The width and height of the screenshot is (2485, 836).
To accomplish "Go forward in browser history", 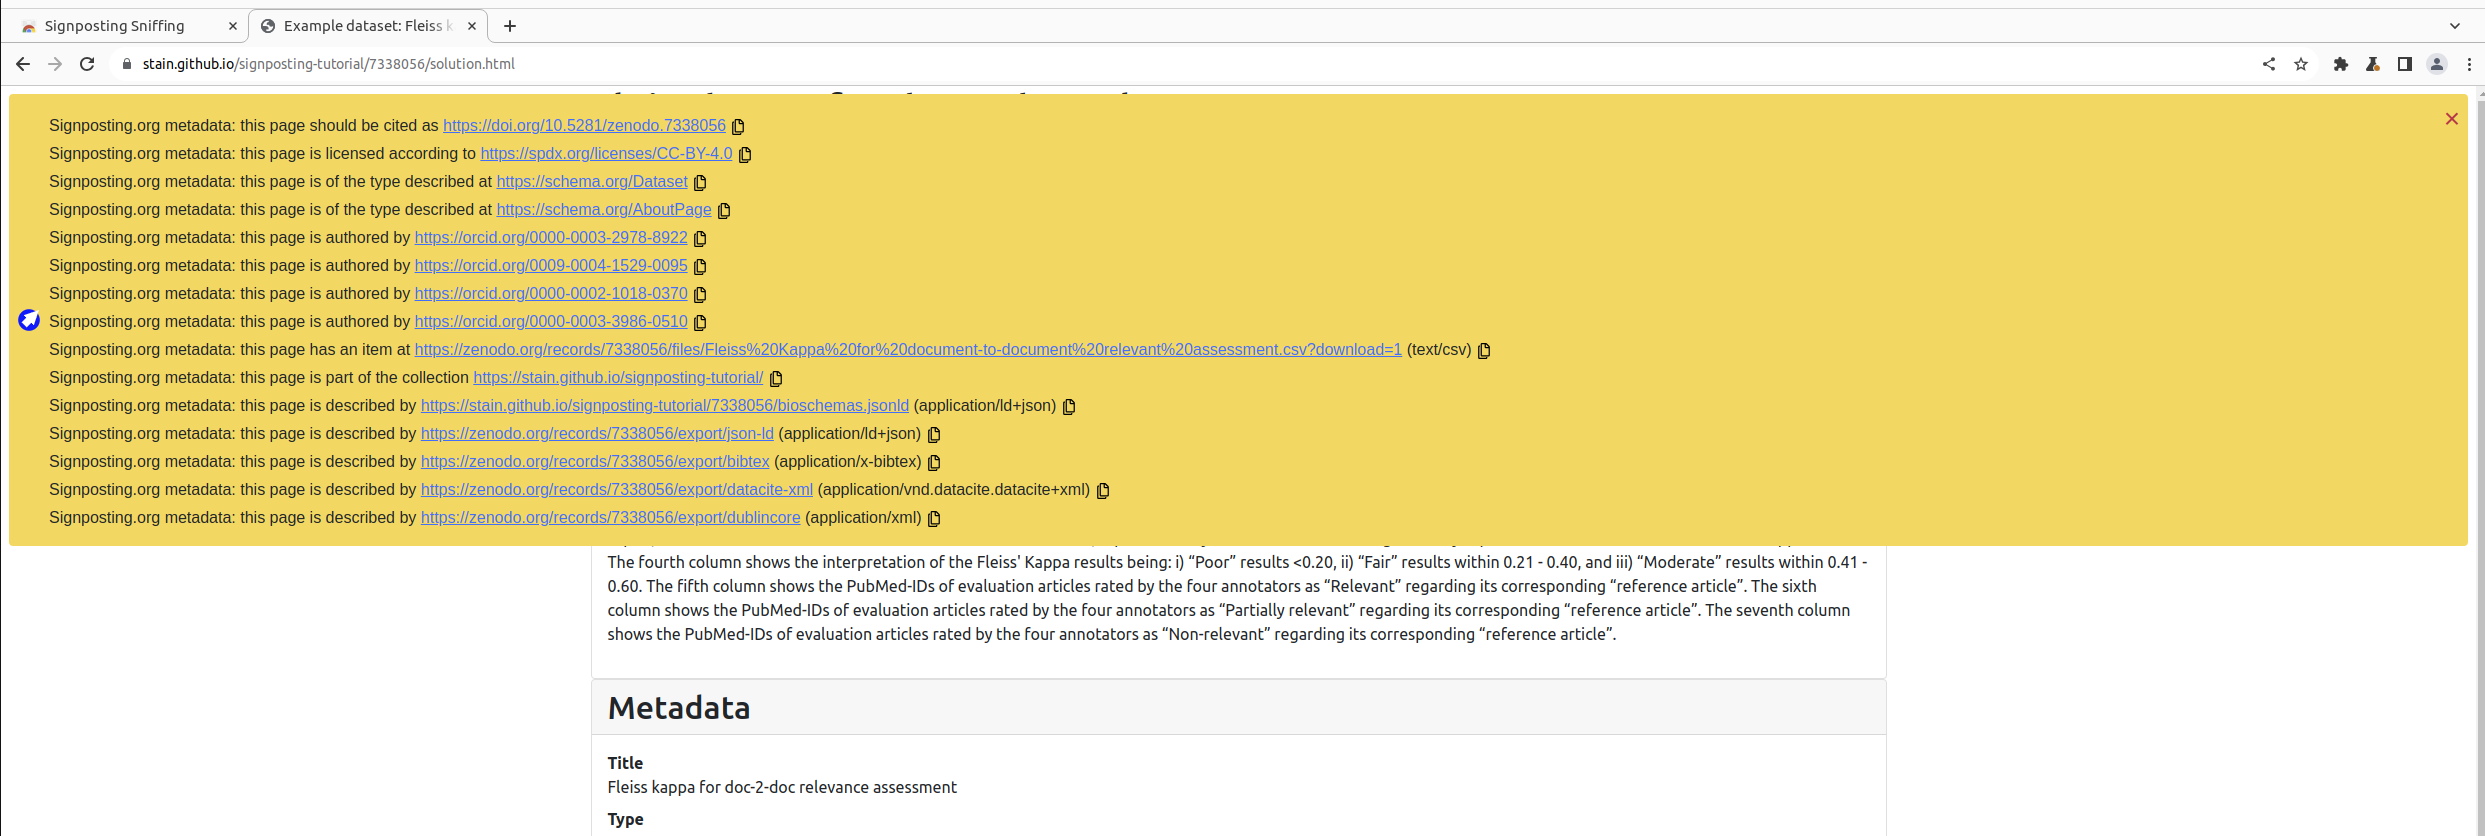I will (55, 64).
